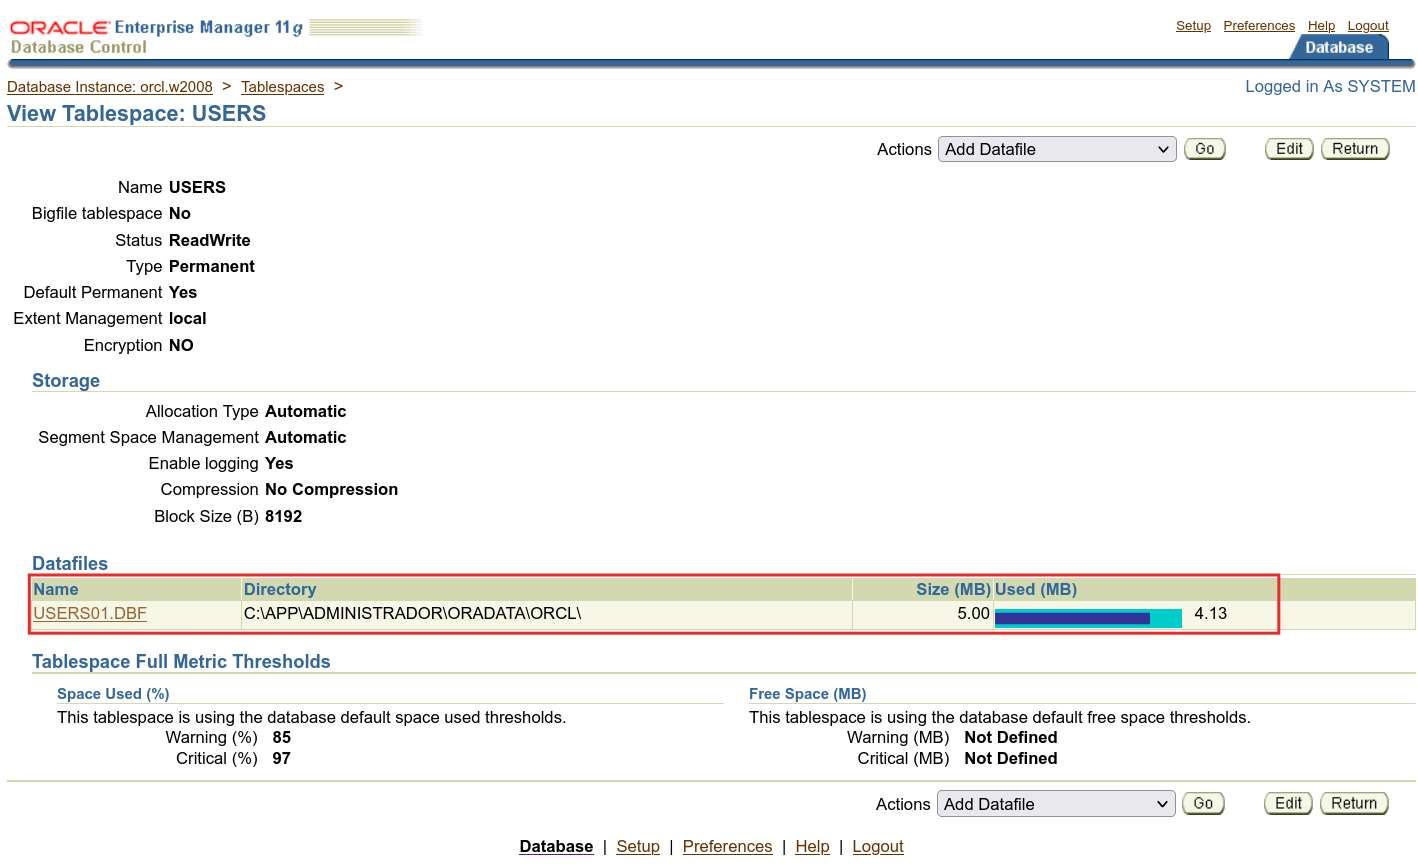Go to Database Instance: orcl.w2008 breadcrumb

[x=110, y=87]
